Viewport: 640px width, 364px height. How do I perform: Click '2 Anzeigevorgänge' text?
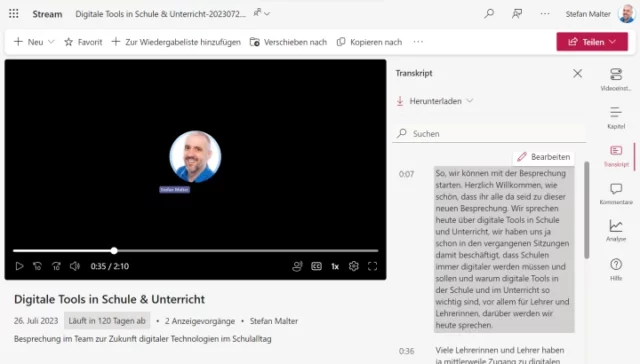pos(200,321)
